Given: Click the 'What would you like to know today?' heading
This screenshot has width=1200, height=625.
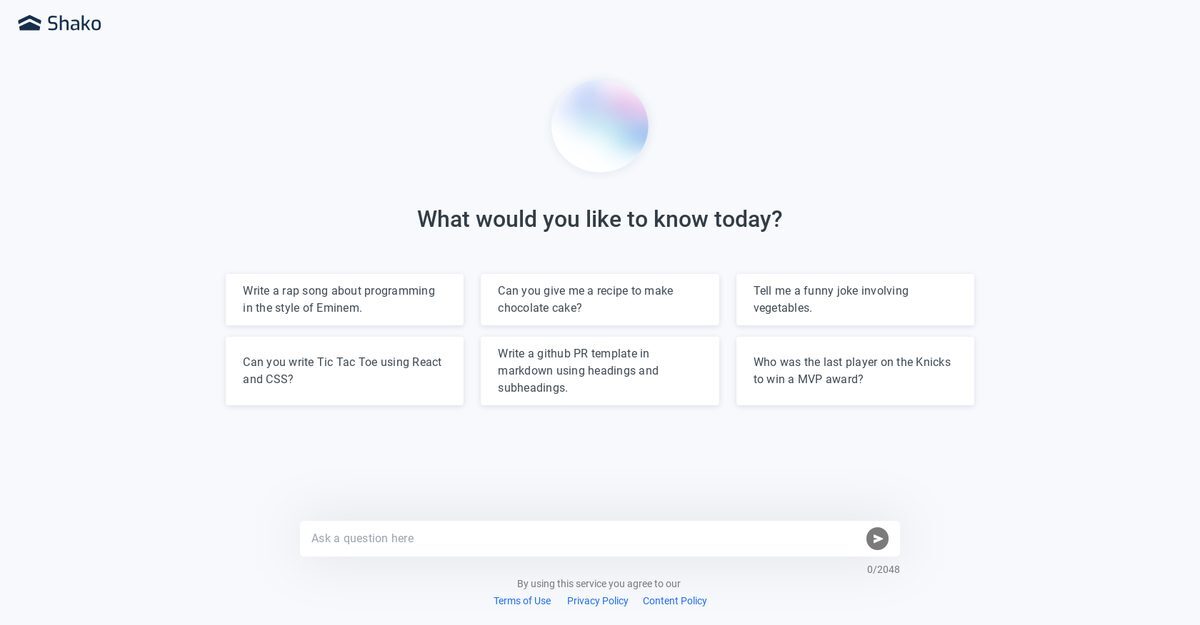Looking at the screenshot, I should 600,219.
